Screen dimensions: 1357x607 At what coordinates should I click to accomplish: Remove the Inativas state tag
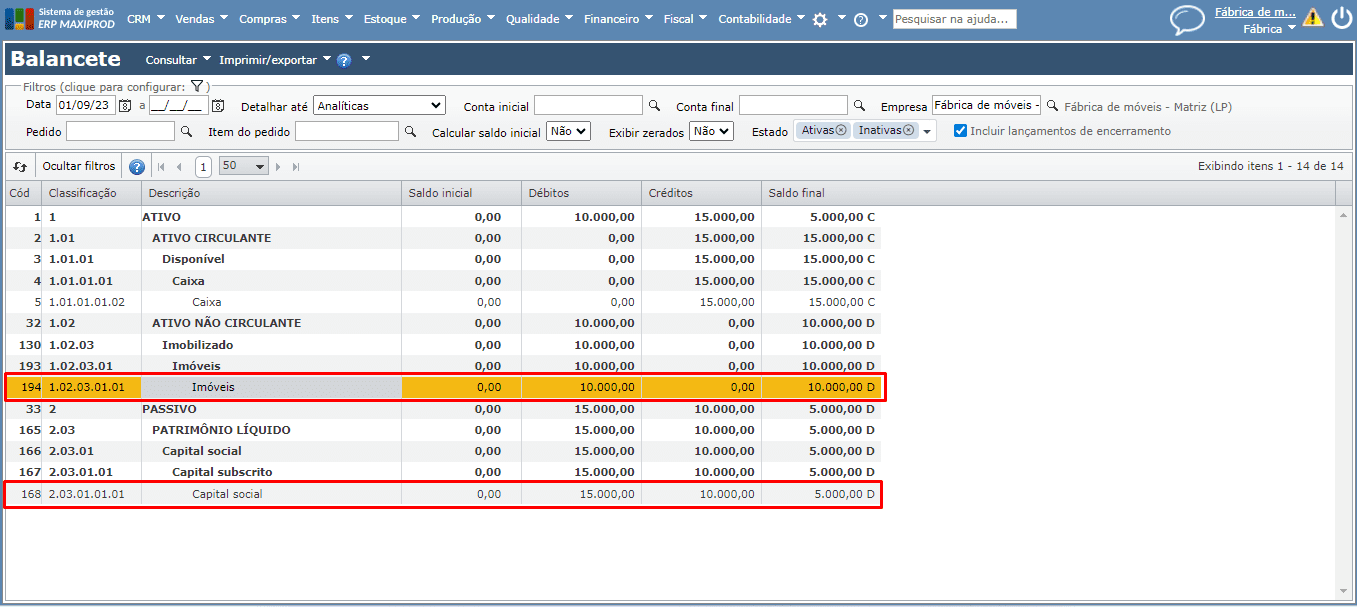point(909,131)
